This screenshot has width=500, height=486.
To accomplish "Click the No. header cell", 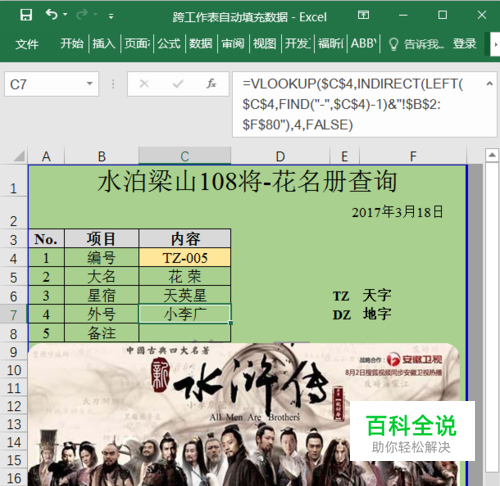I will click(x=46, y=239).
